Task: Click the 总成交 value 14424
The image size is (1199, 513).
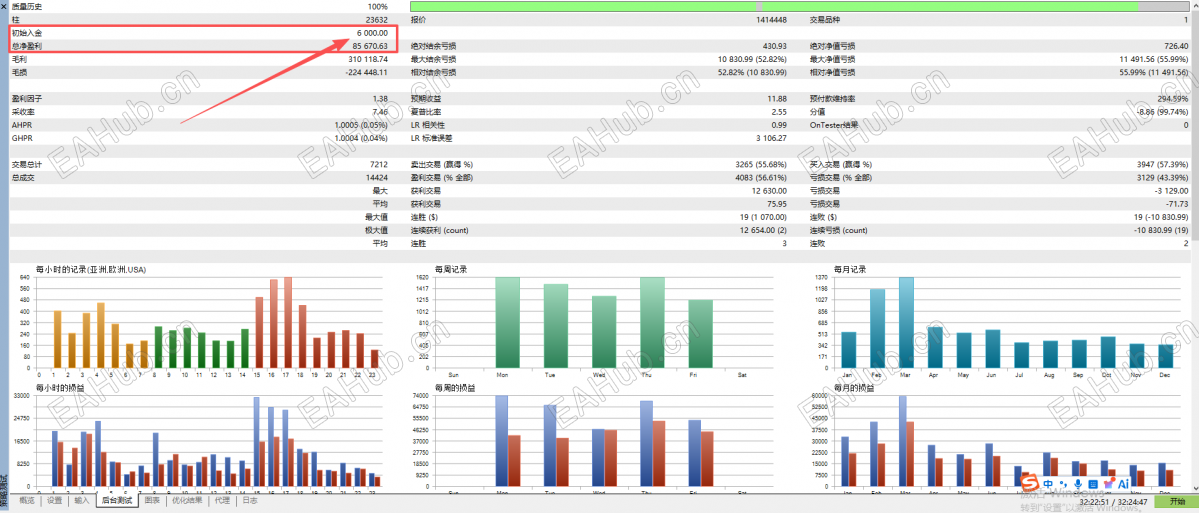Action: click(377, 177)
